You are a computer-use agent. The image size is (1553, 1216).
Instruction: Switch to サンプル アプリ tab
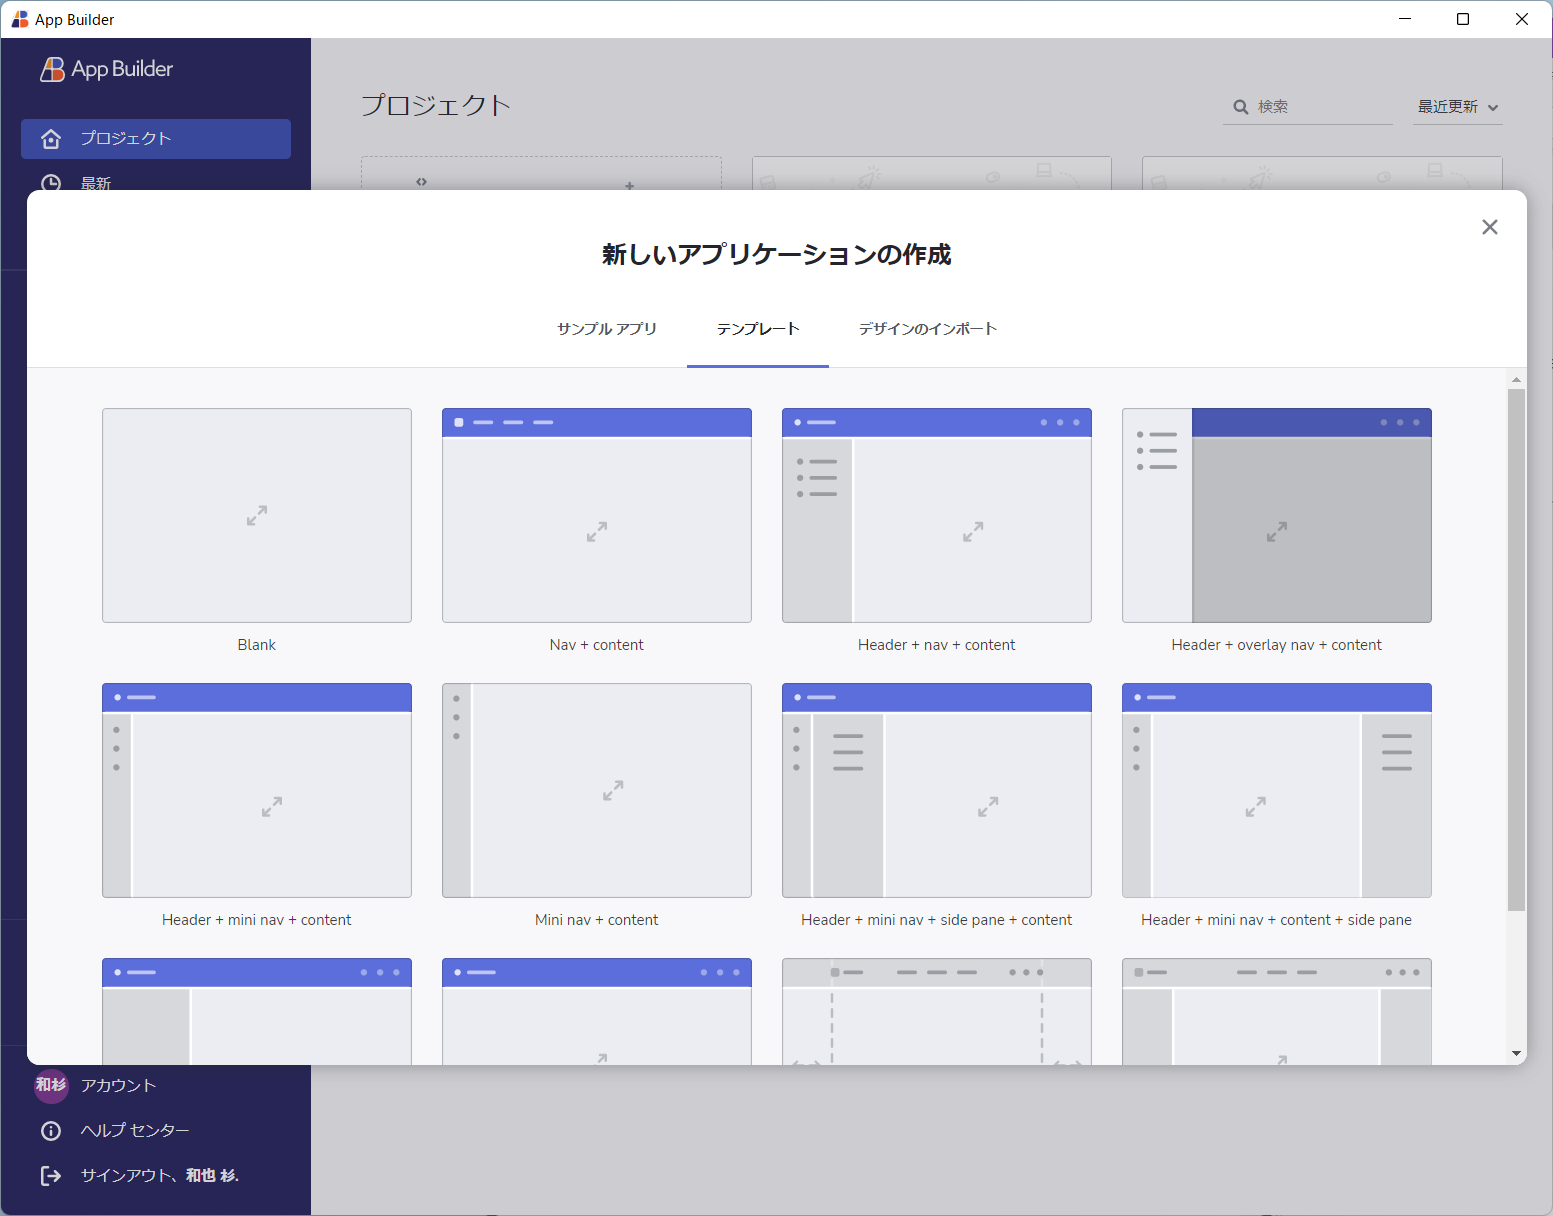[x=607, y=329]
